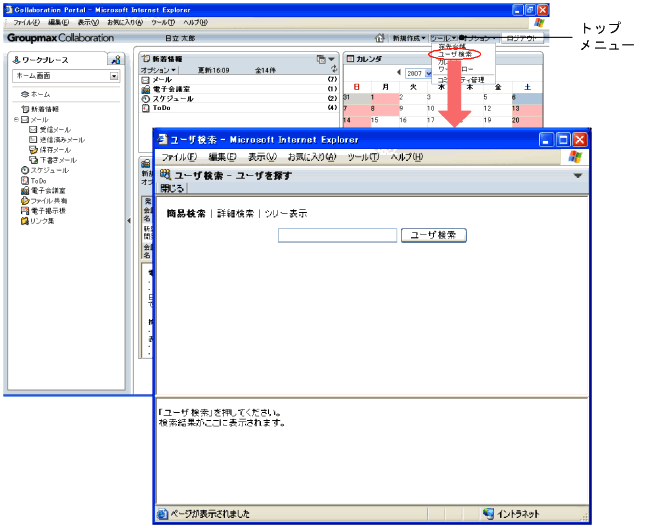Switch to ツリー表示 view
Image resolution: width=652 pixels, height=528 pixels.
286,214
